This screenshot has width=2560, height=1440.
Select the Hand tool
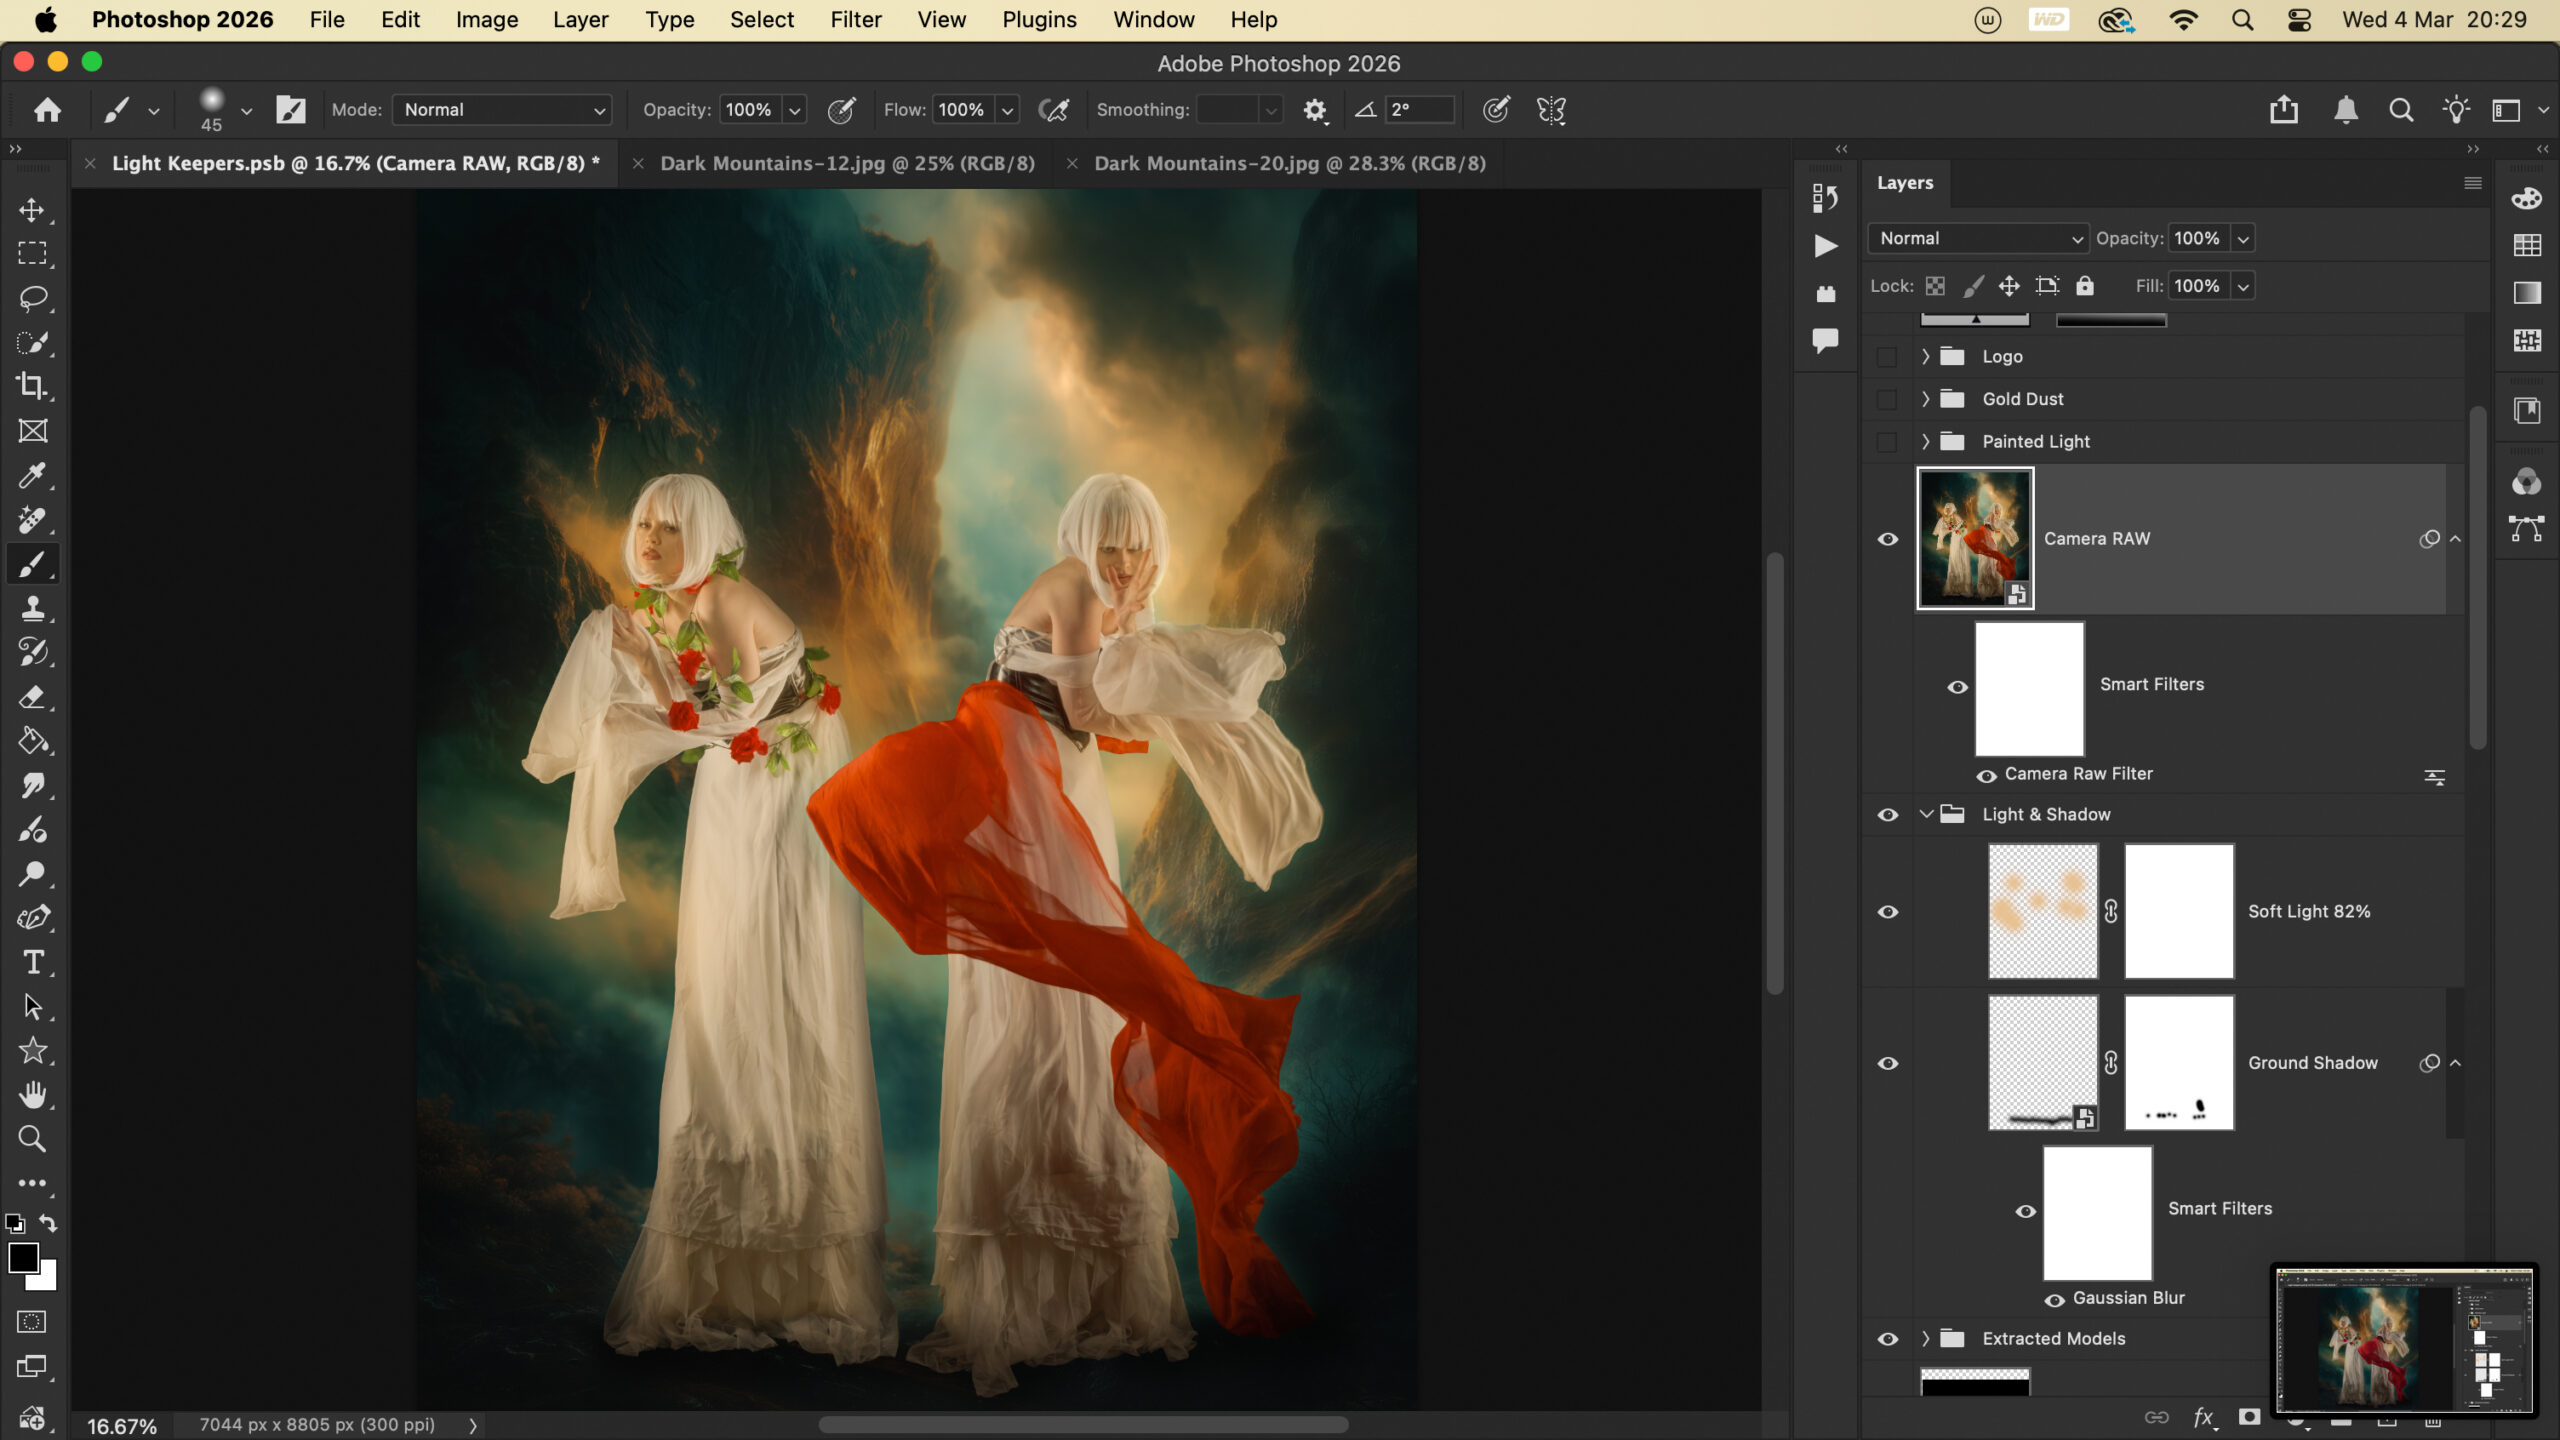point(32,1095)
